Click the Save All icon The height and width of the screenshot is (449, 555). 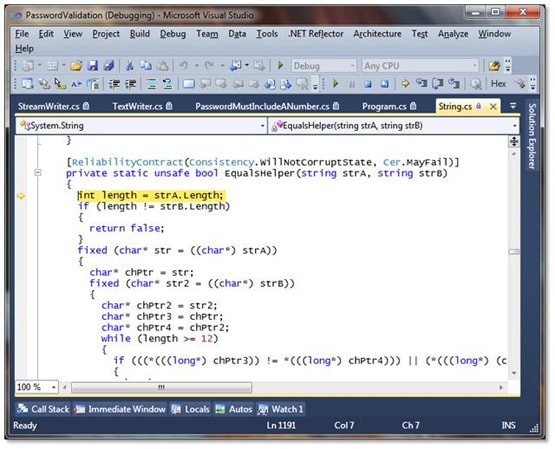(x=109, y=65)
